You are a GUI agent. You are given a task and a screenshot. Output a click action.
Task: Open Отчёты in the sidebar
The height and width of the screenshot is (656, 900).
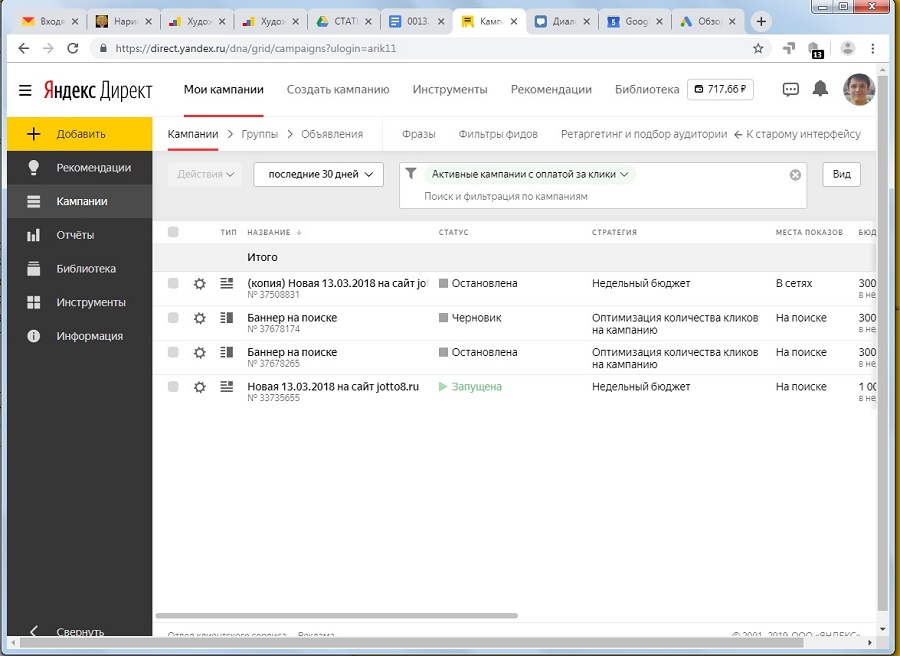80,235
